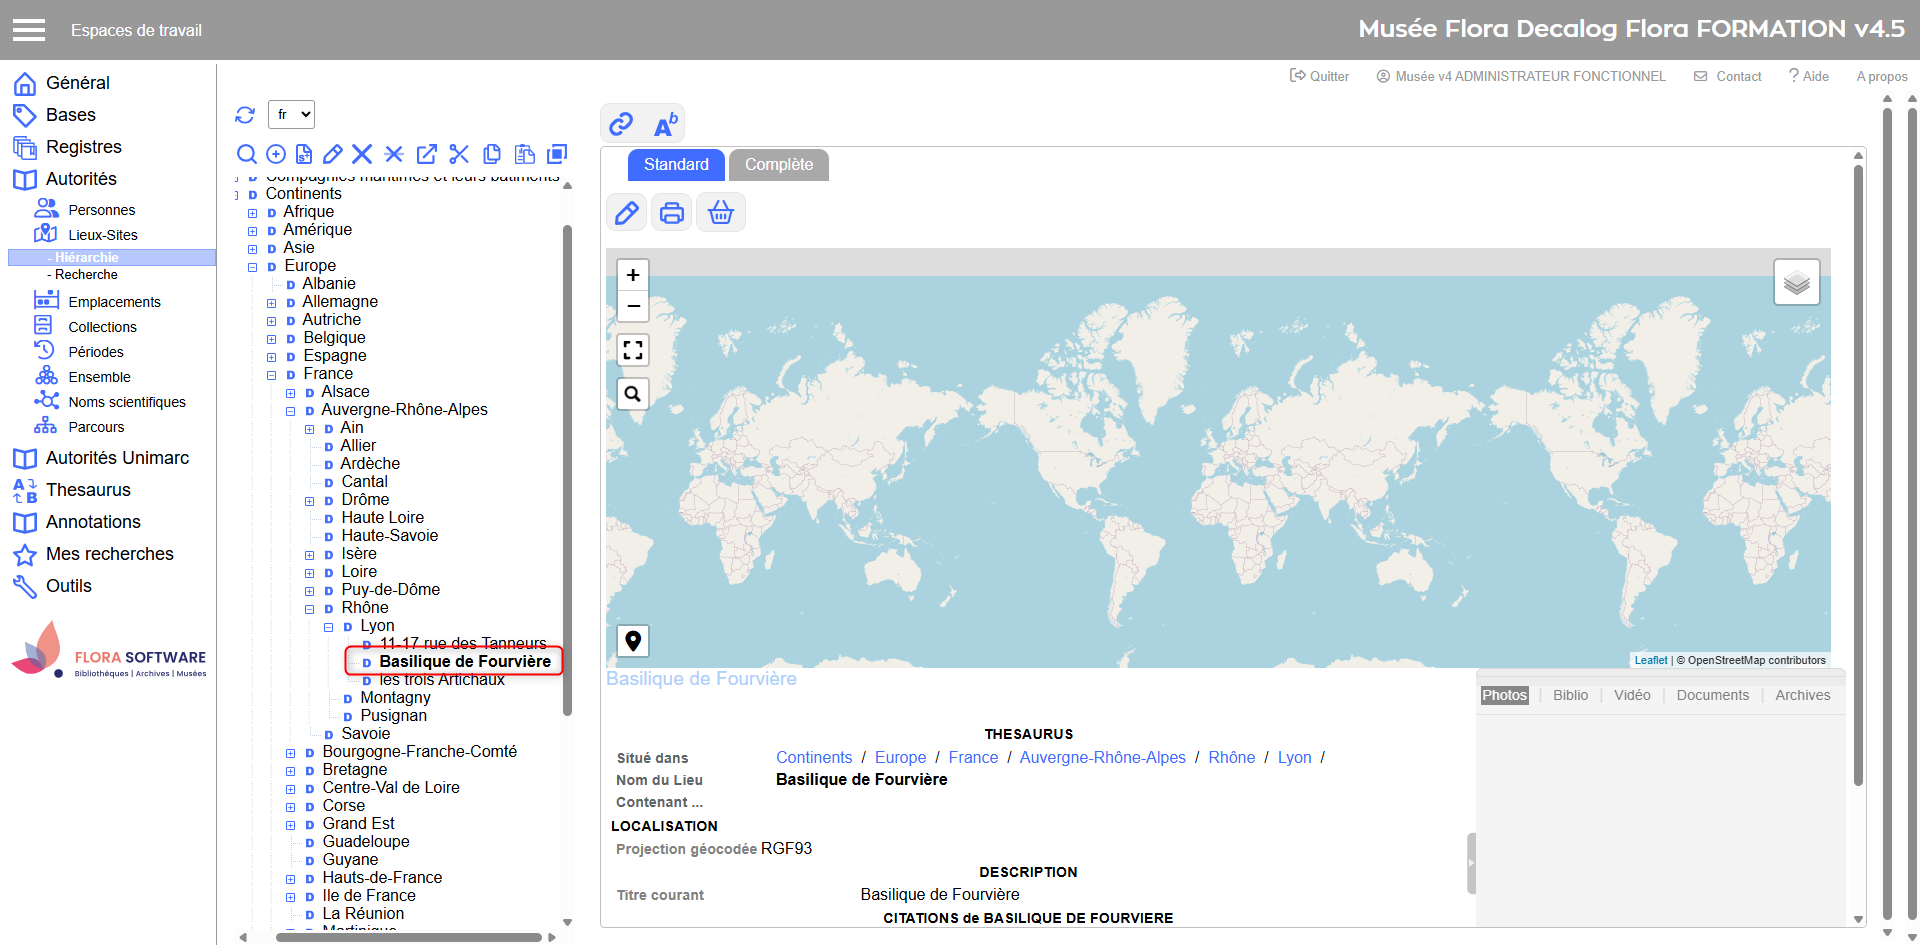Open the hamburger menu
This screenshot has height=945, width=1920.
pos(29,30)
